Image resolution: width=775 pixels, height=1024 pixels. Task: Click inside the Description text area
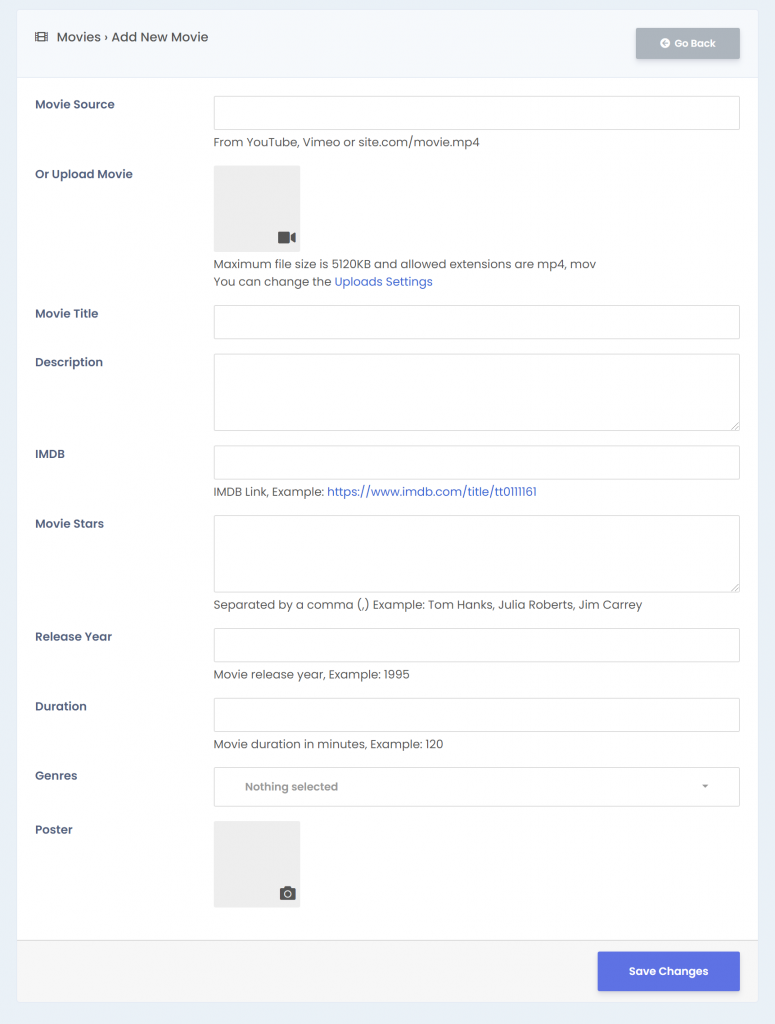tap(477, 392)
